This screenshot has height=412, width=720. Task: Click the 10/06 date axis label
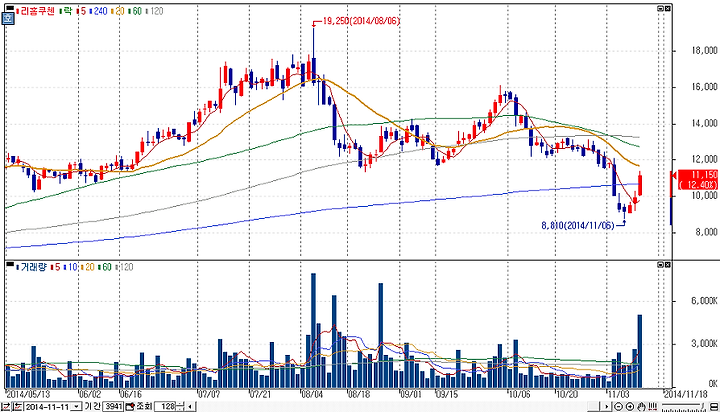[x=519, y=394]
